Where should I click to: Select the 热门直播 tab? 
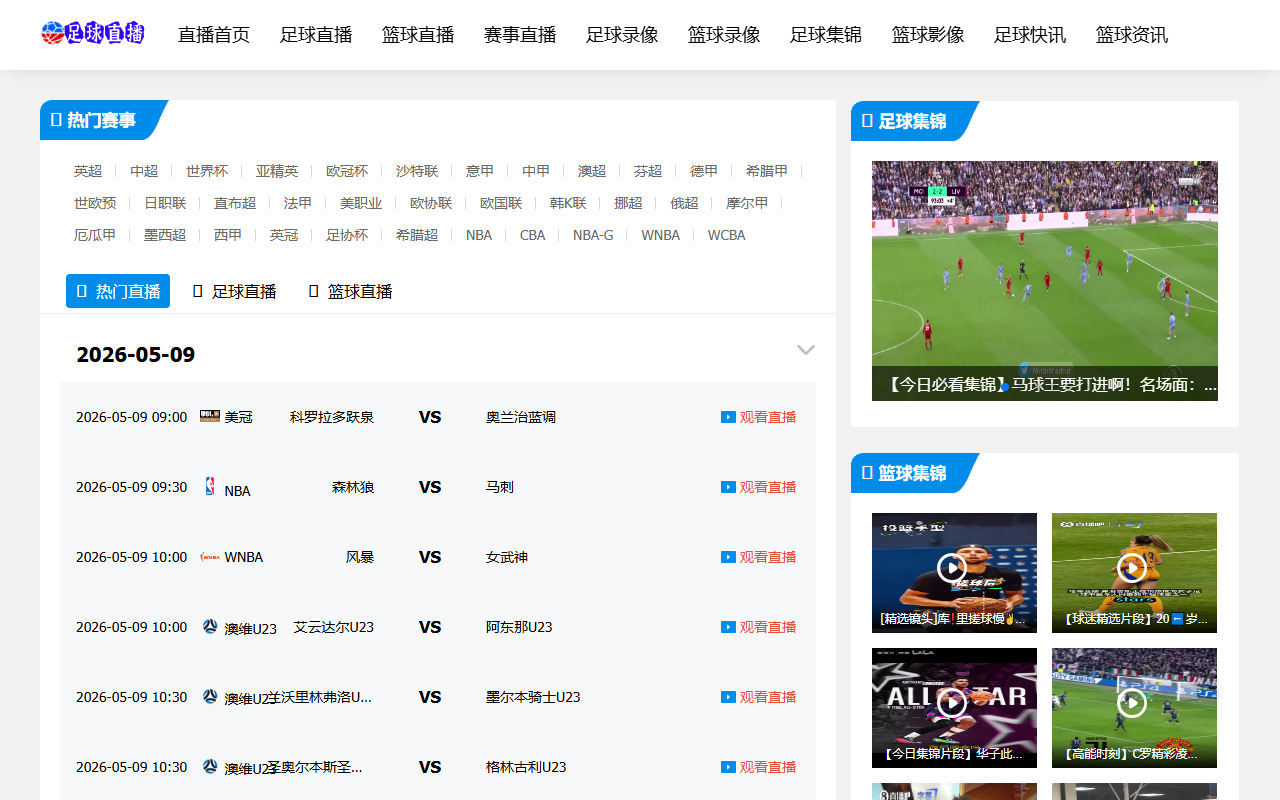click(x=118, y=291)
